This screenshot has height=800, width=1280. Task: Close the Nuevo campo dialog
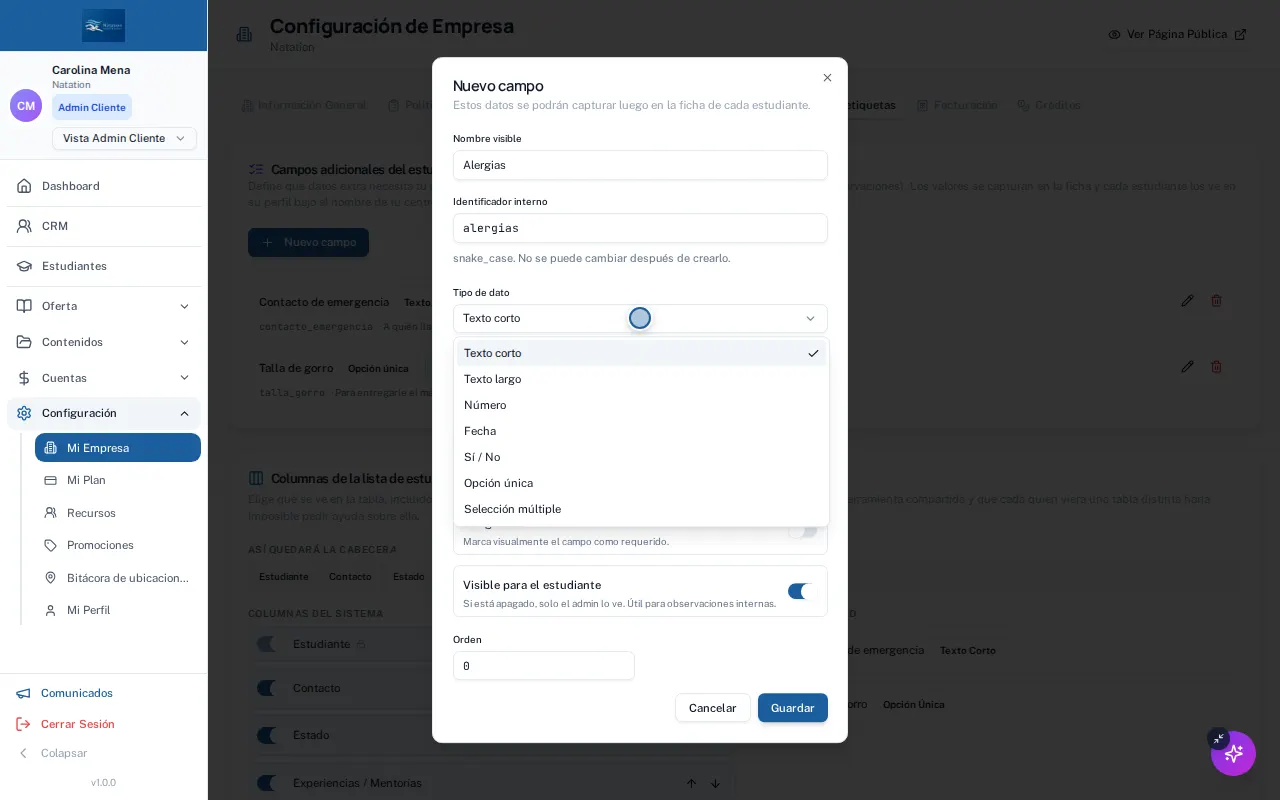(827, 78)
